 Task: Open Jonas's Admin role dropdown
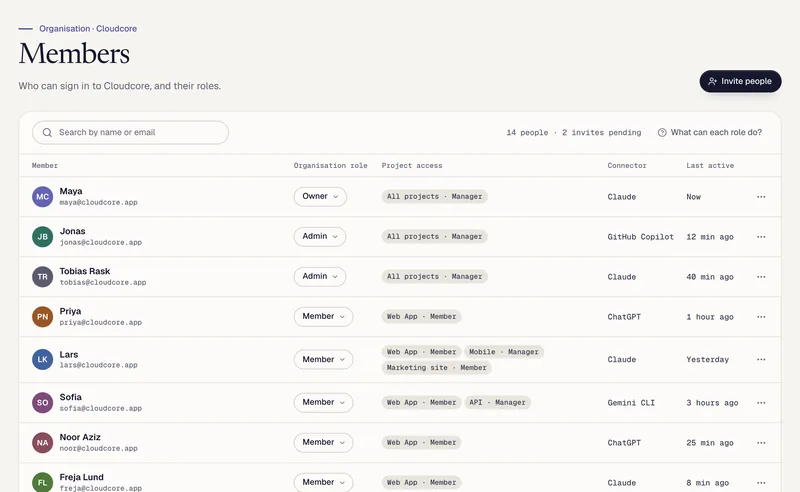tap(320, 237)
